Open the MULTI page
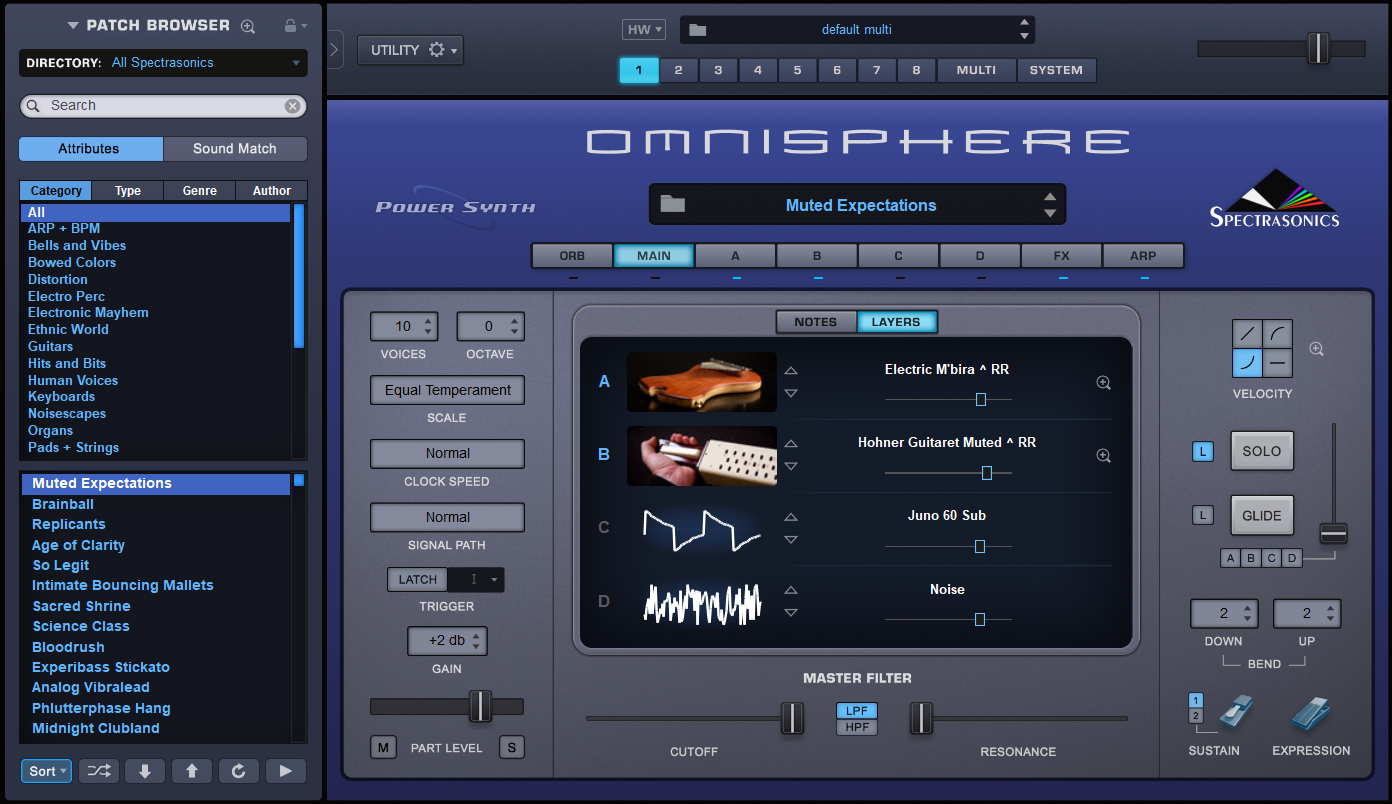This screenshot has width=1392, height=804. click(x=976, y=70)
